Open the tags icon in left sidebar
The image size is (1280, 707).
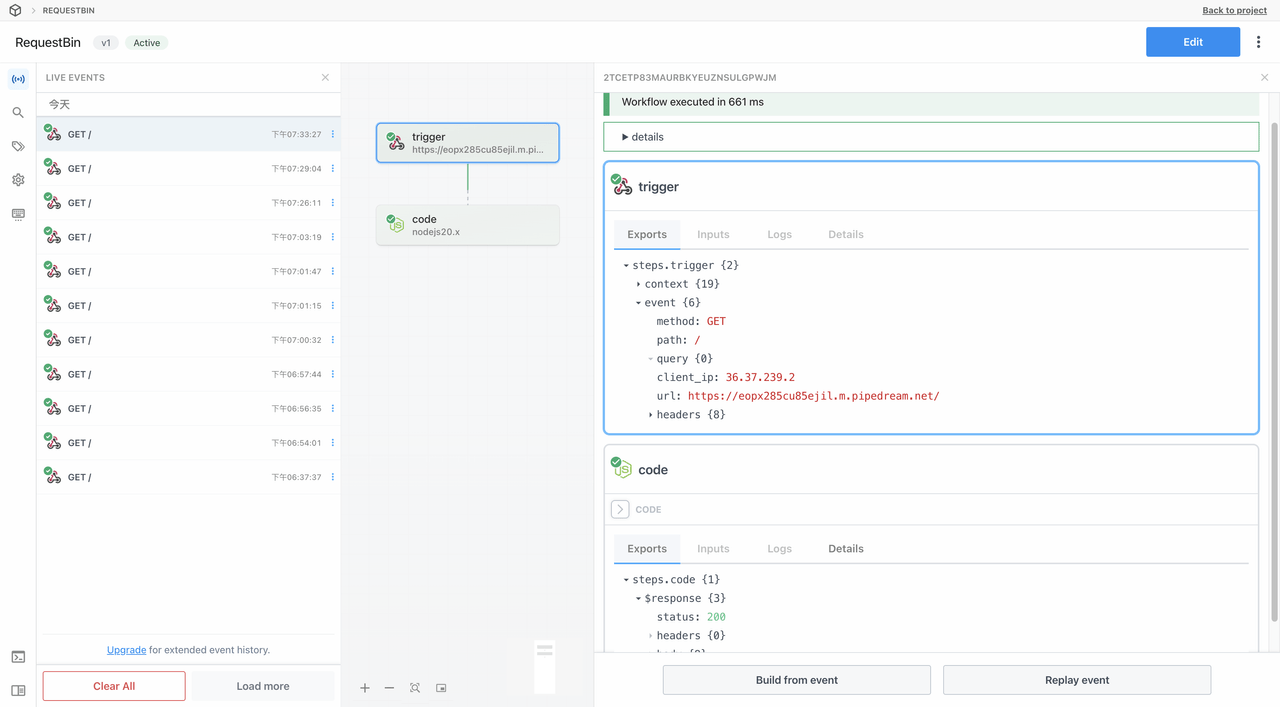tap(18, 146)
